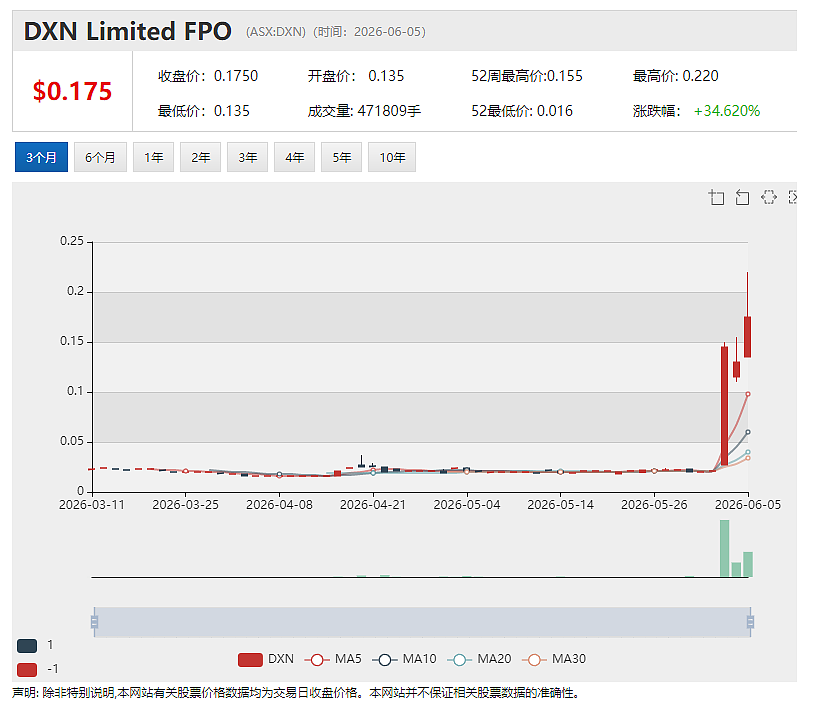This screenshot has width=815, height=711.
Task: Click the zoom reset back icon
Action: pyautogui.click(x=742, y=198)
